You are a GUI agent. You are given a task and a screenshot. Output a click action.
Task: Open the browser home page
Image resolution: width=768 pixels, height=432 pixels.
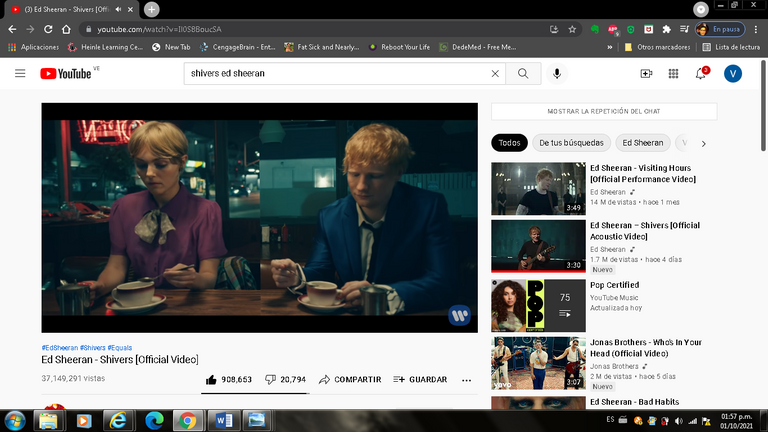click(66, 29)
